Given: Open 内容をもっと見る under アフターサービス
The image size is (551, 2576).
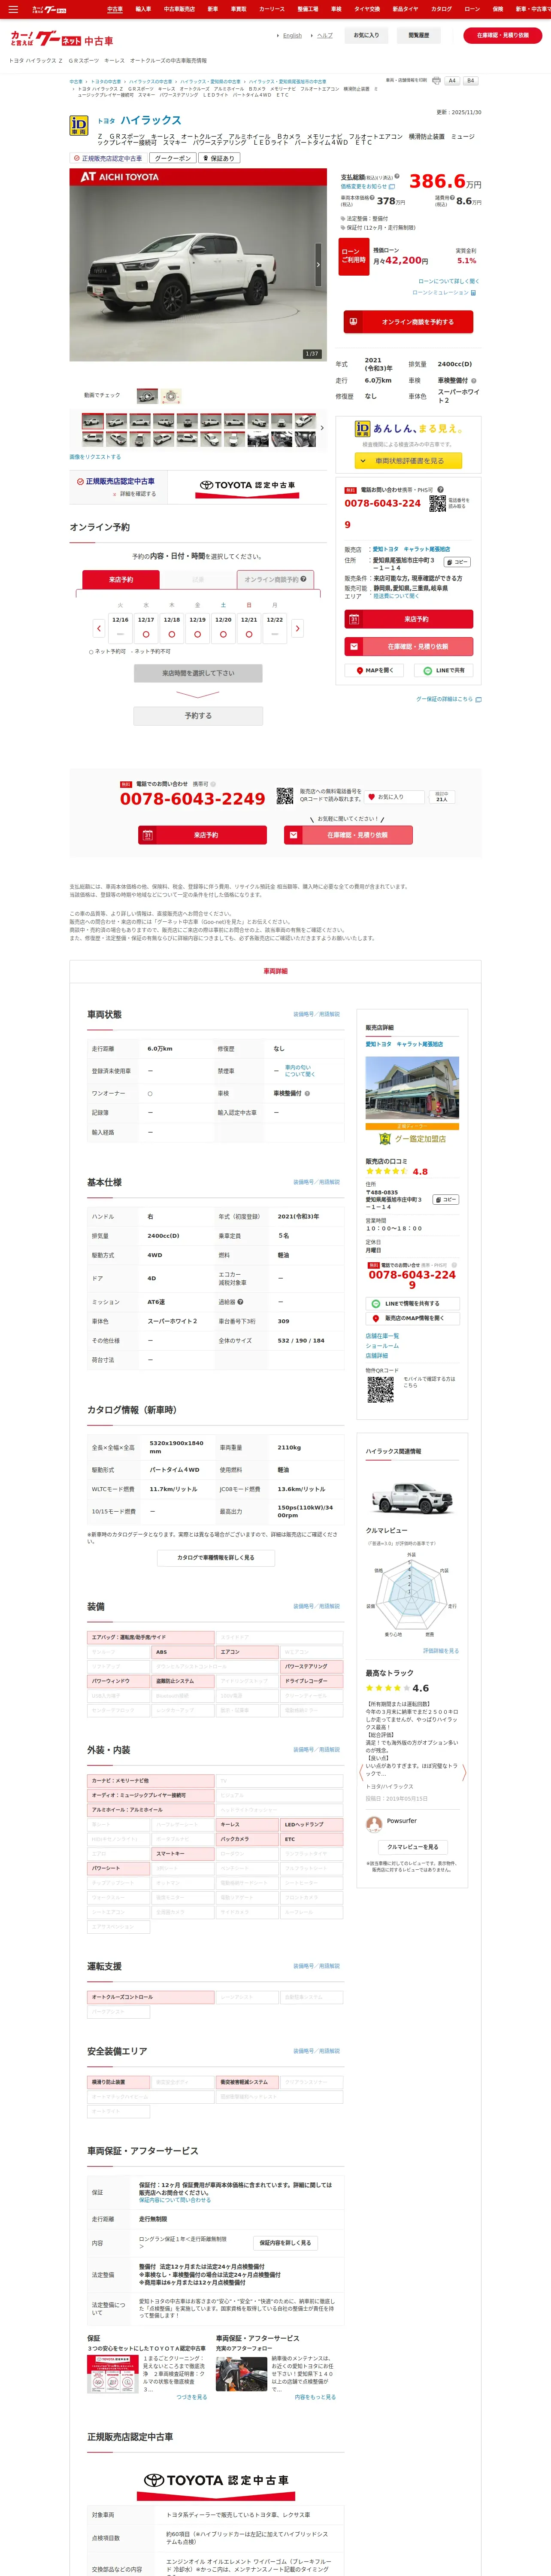Looking at the screenshot, I should pyautogui.click(x=315, y=2397).
